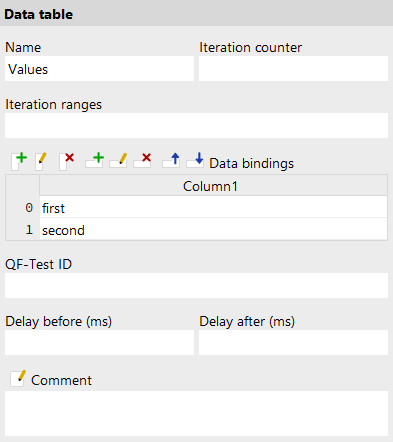Select the cell containing first
393x442 pixels.
coord(213,207)
